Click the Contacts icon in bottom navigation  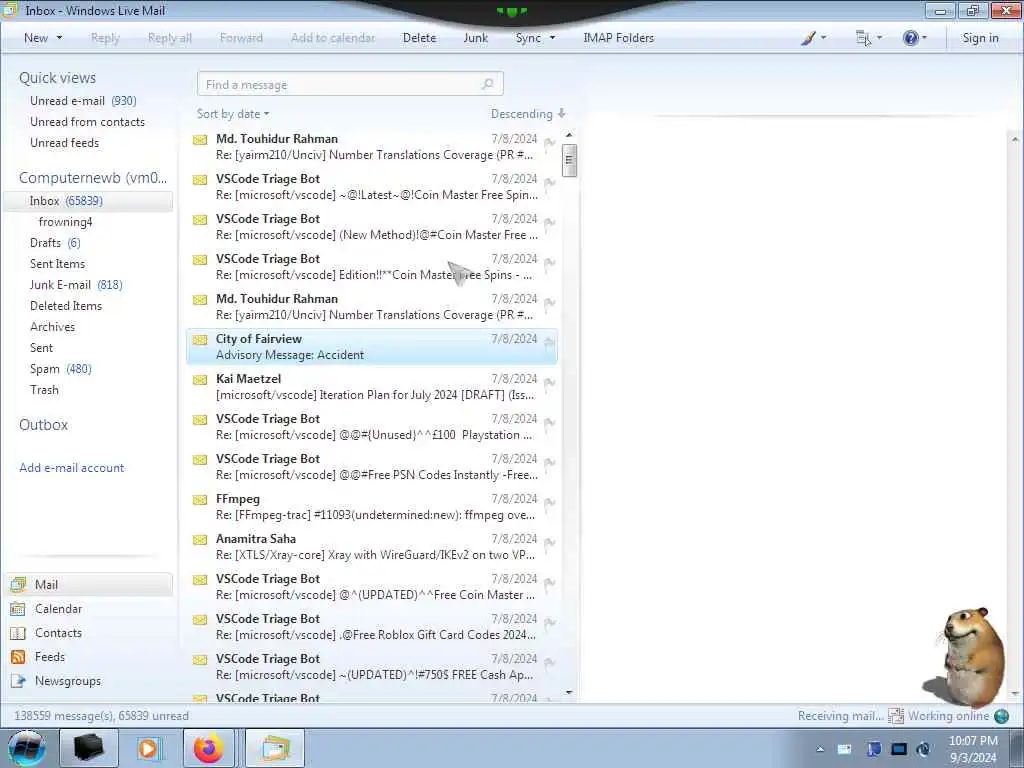tap(18, 633)
